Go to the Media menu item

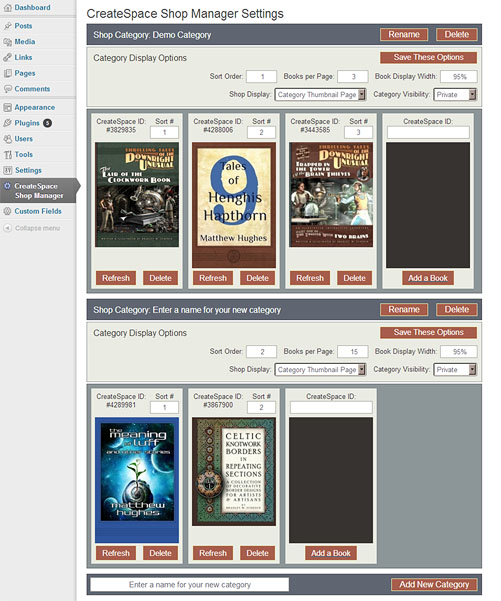tap(25, 41)
